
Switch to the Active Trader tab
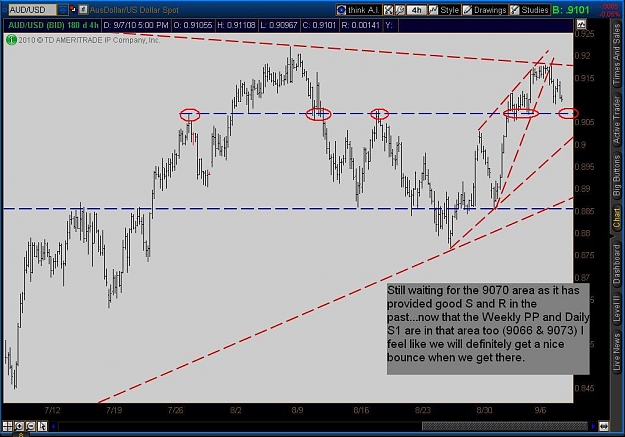pyautogui.click(x=617, y=120)
